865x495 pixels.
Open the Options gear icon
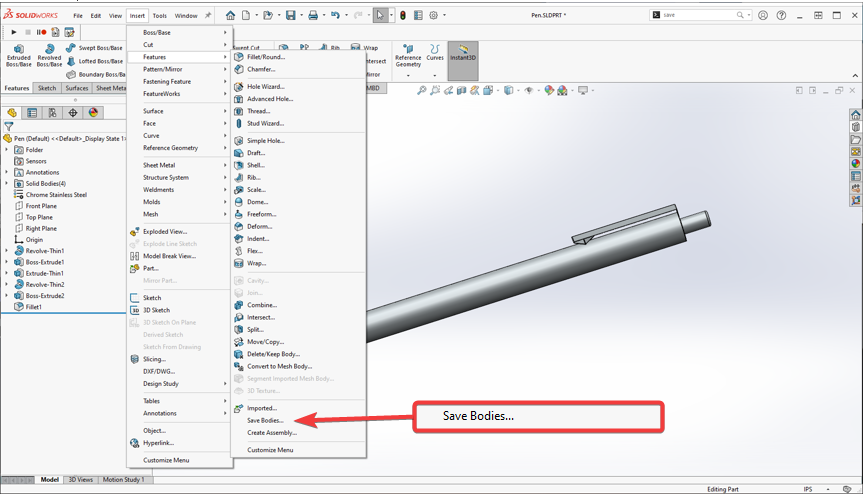click(434, 15)
